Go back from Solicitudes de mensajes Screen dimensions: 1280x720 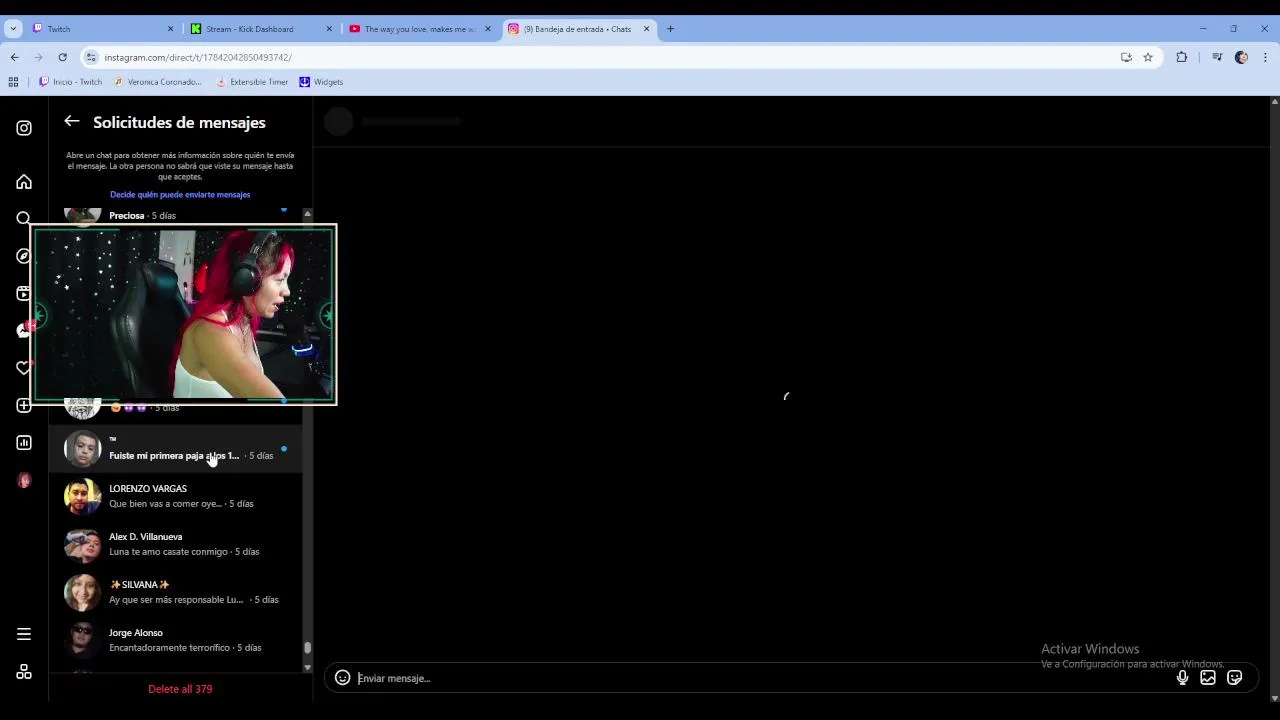coord(72,121)
